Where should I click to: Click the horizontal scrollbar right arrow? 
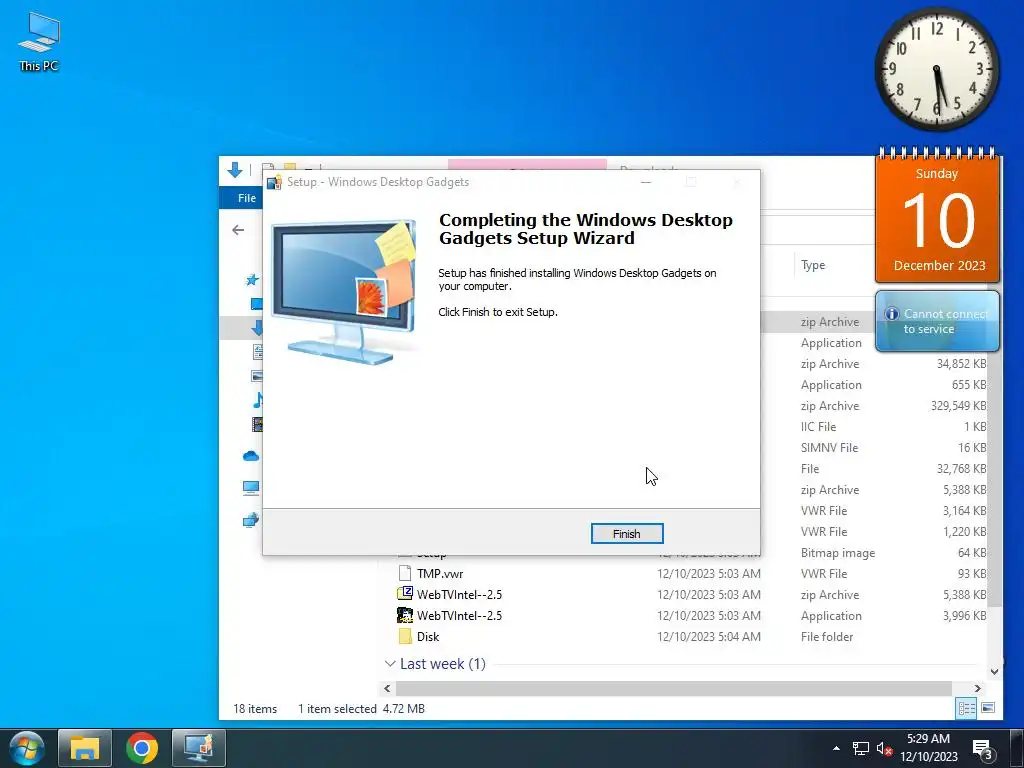(978, 688)
